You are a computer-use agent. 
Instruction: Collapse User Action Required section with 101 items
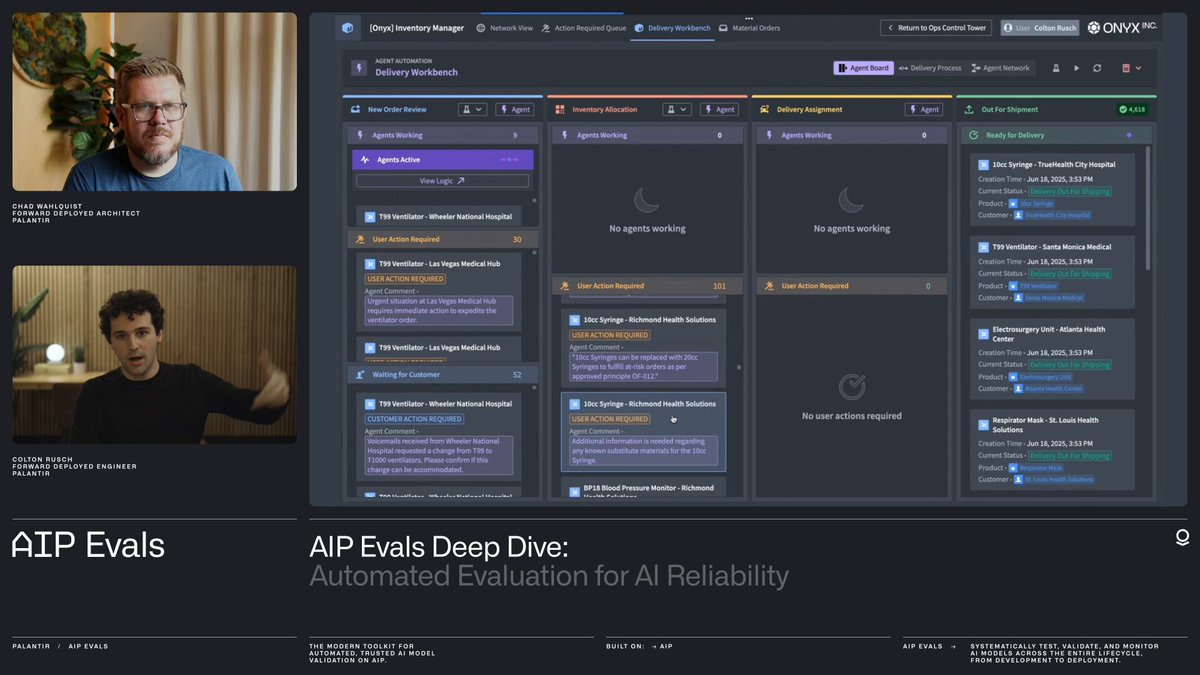coord(647,286)
